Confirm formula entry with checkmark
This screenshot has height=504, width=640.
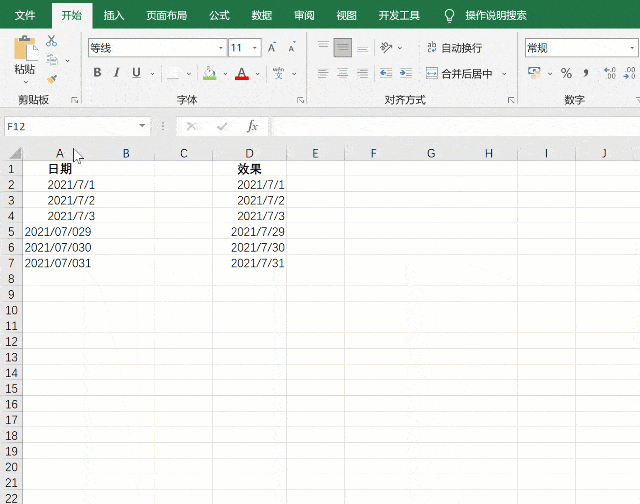tap(222, 126)
